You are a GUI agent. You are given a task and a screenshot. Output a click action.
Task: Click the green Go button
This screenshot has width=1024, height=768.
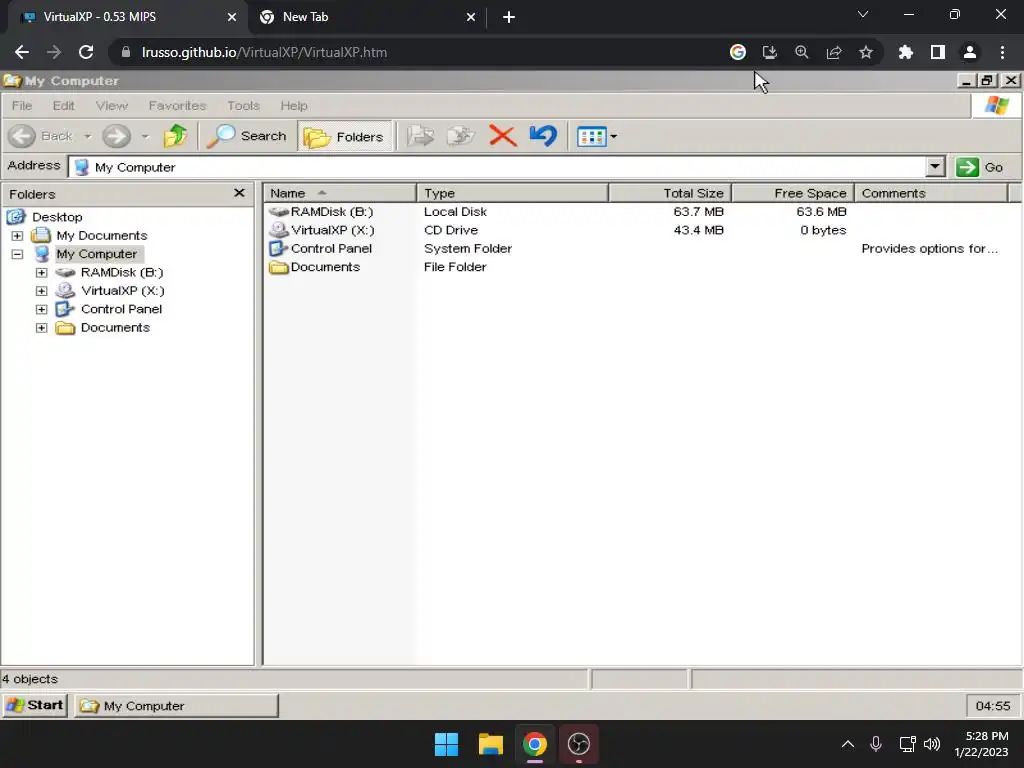click(x=980, y=167)
